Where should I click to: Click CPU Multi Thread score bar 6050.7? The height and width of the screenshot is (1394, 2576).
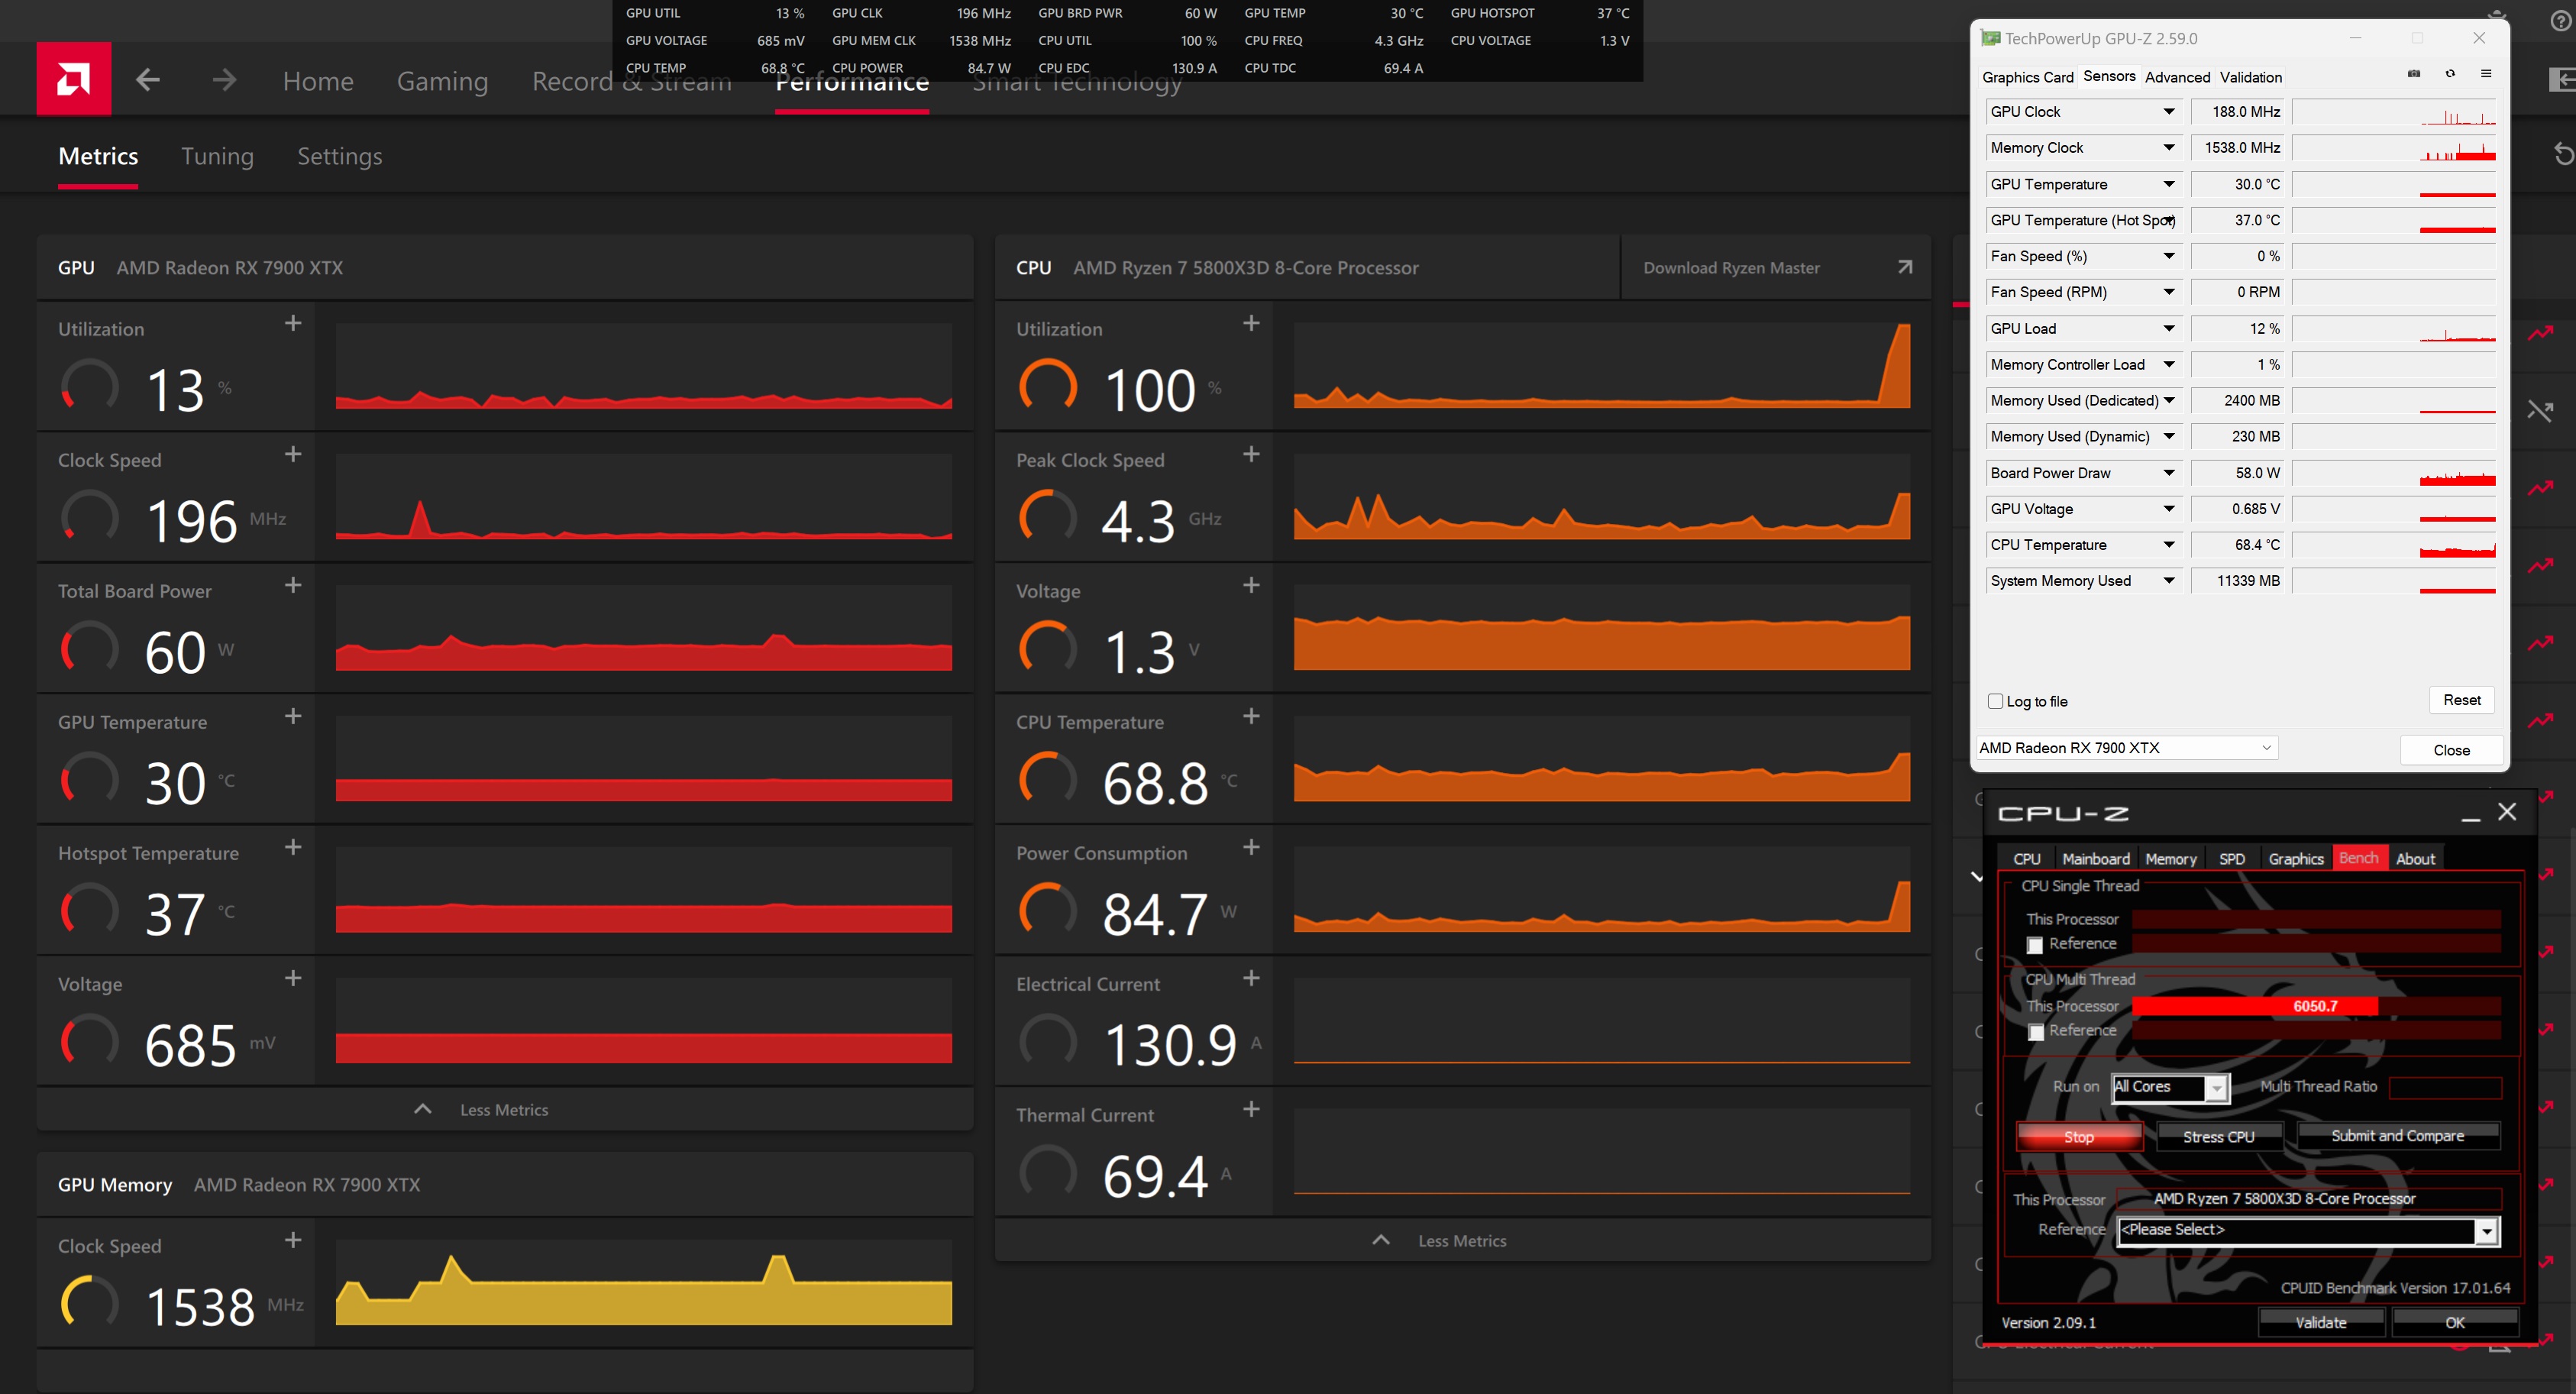2315,1007
